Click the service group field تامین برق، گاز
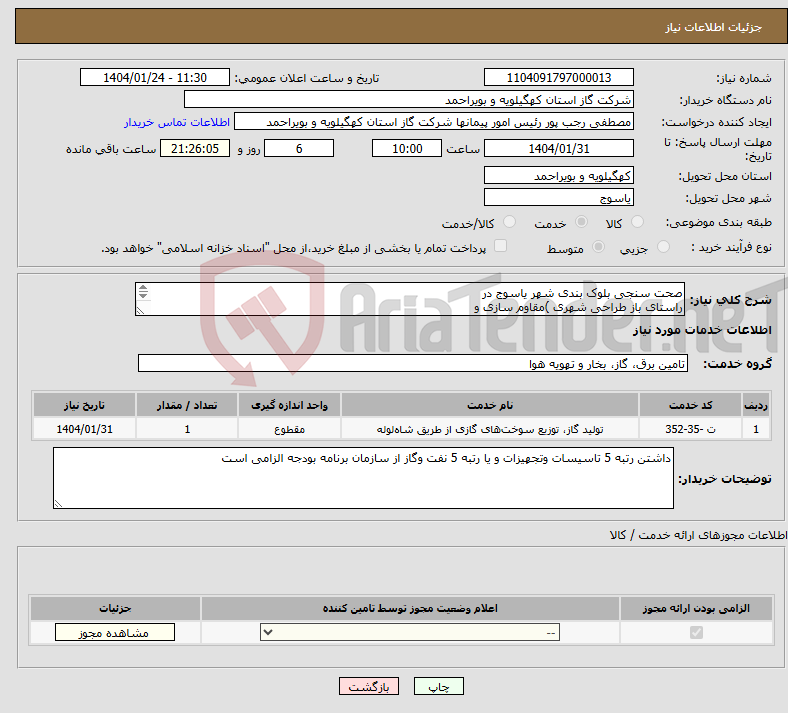The height and width of the screenshot is (713, 788). point(413,363)
